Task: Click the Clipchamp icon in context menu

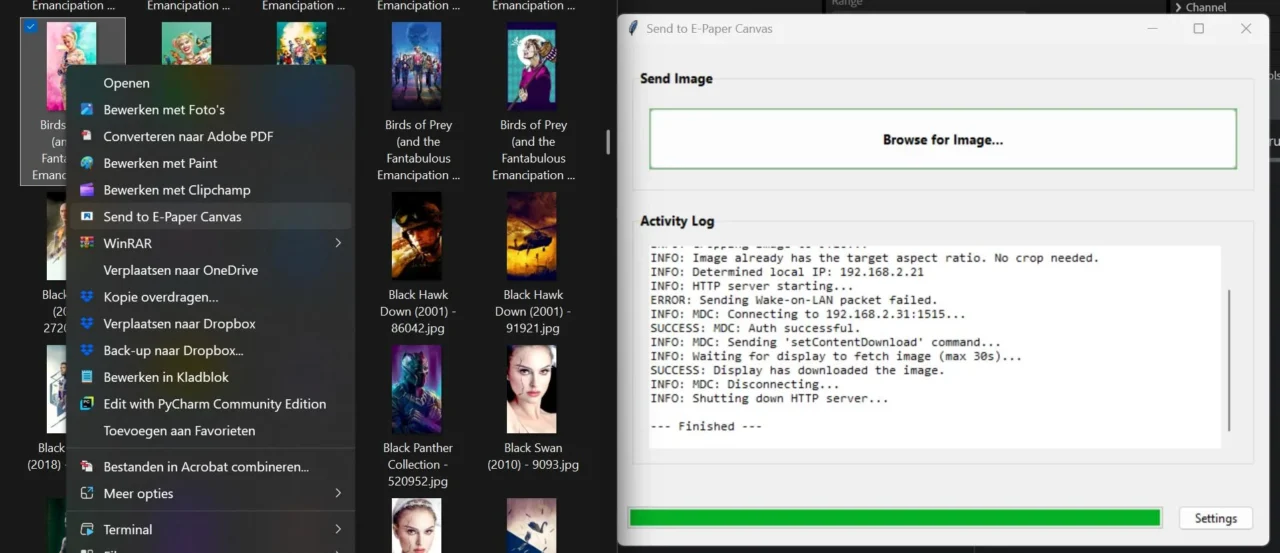Action: (87, 190)
